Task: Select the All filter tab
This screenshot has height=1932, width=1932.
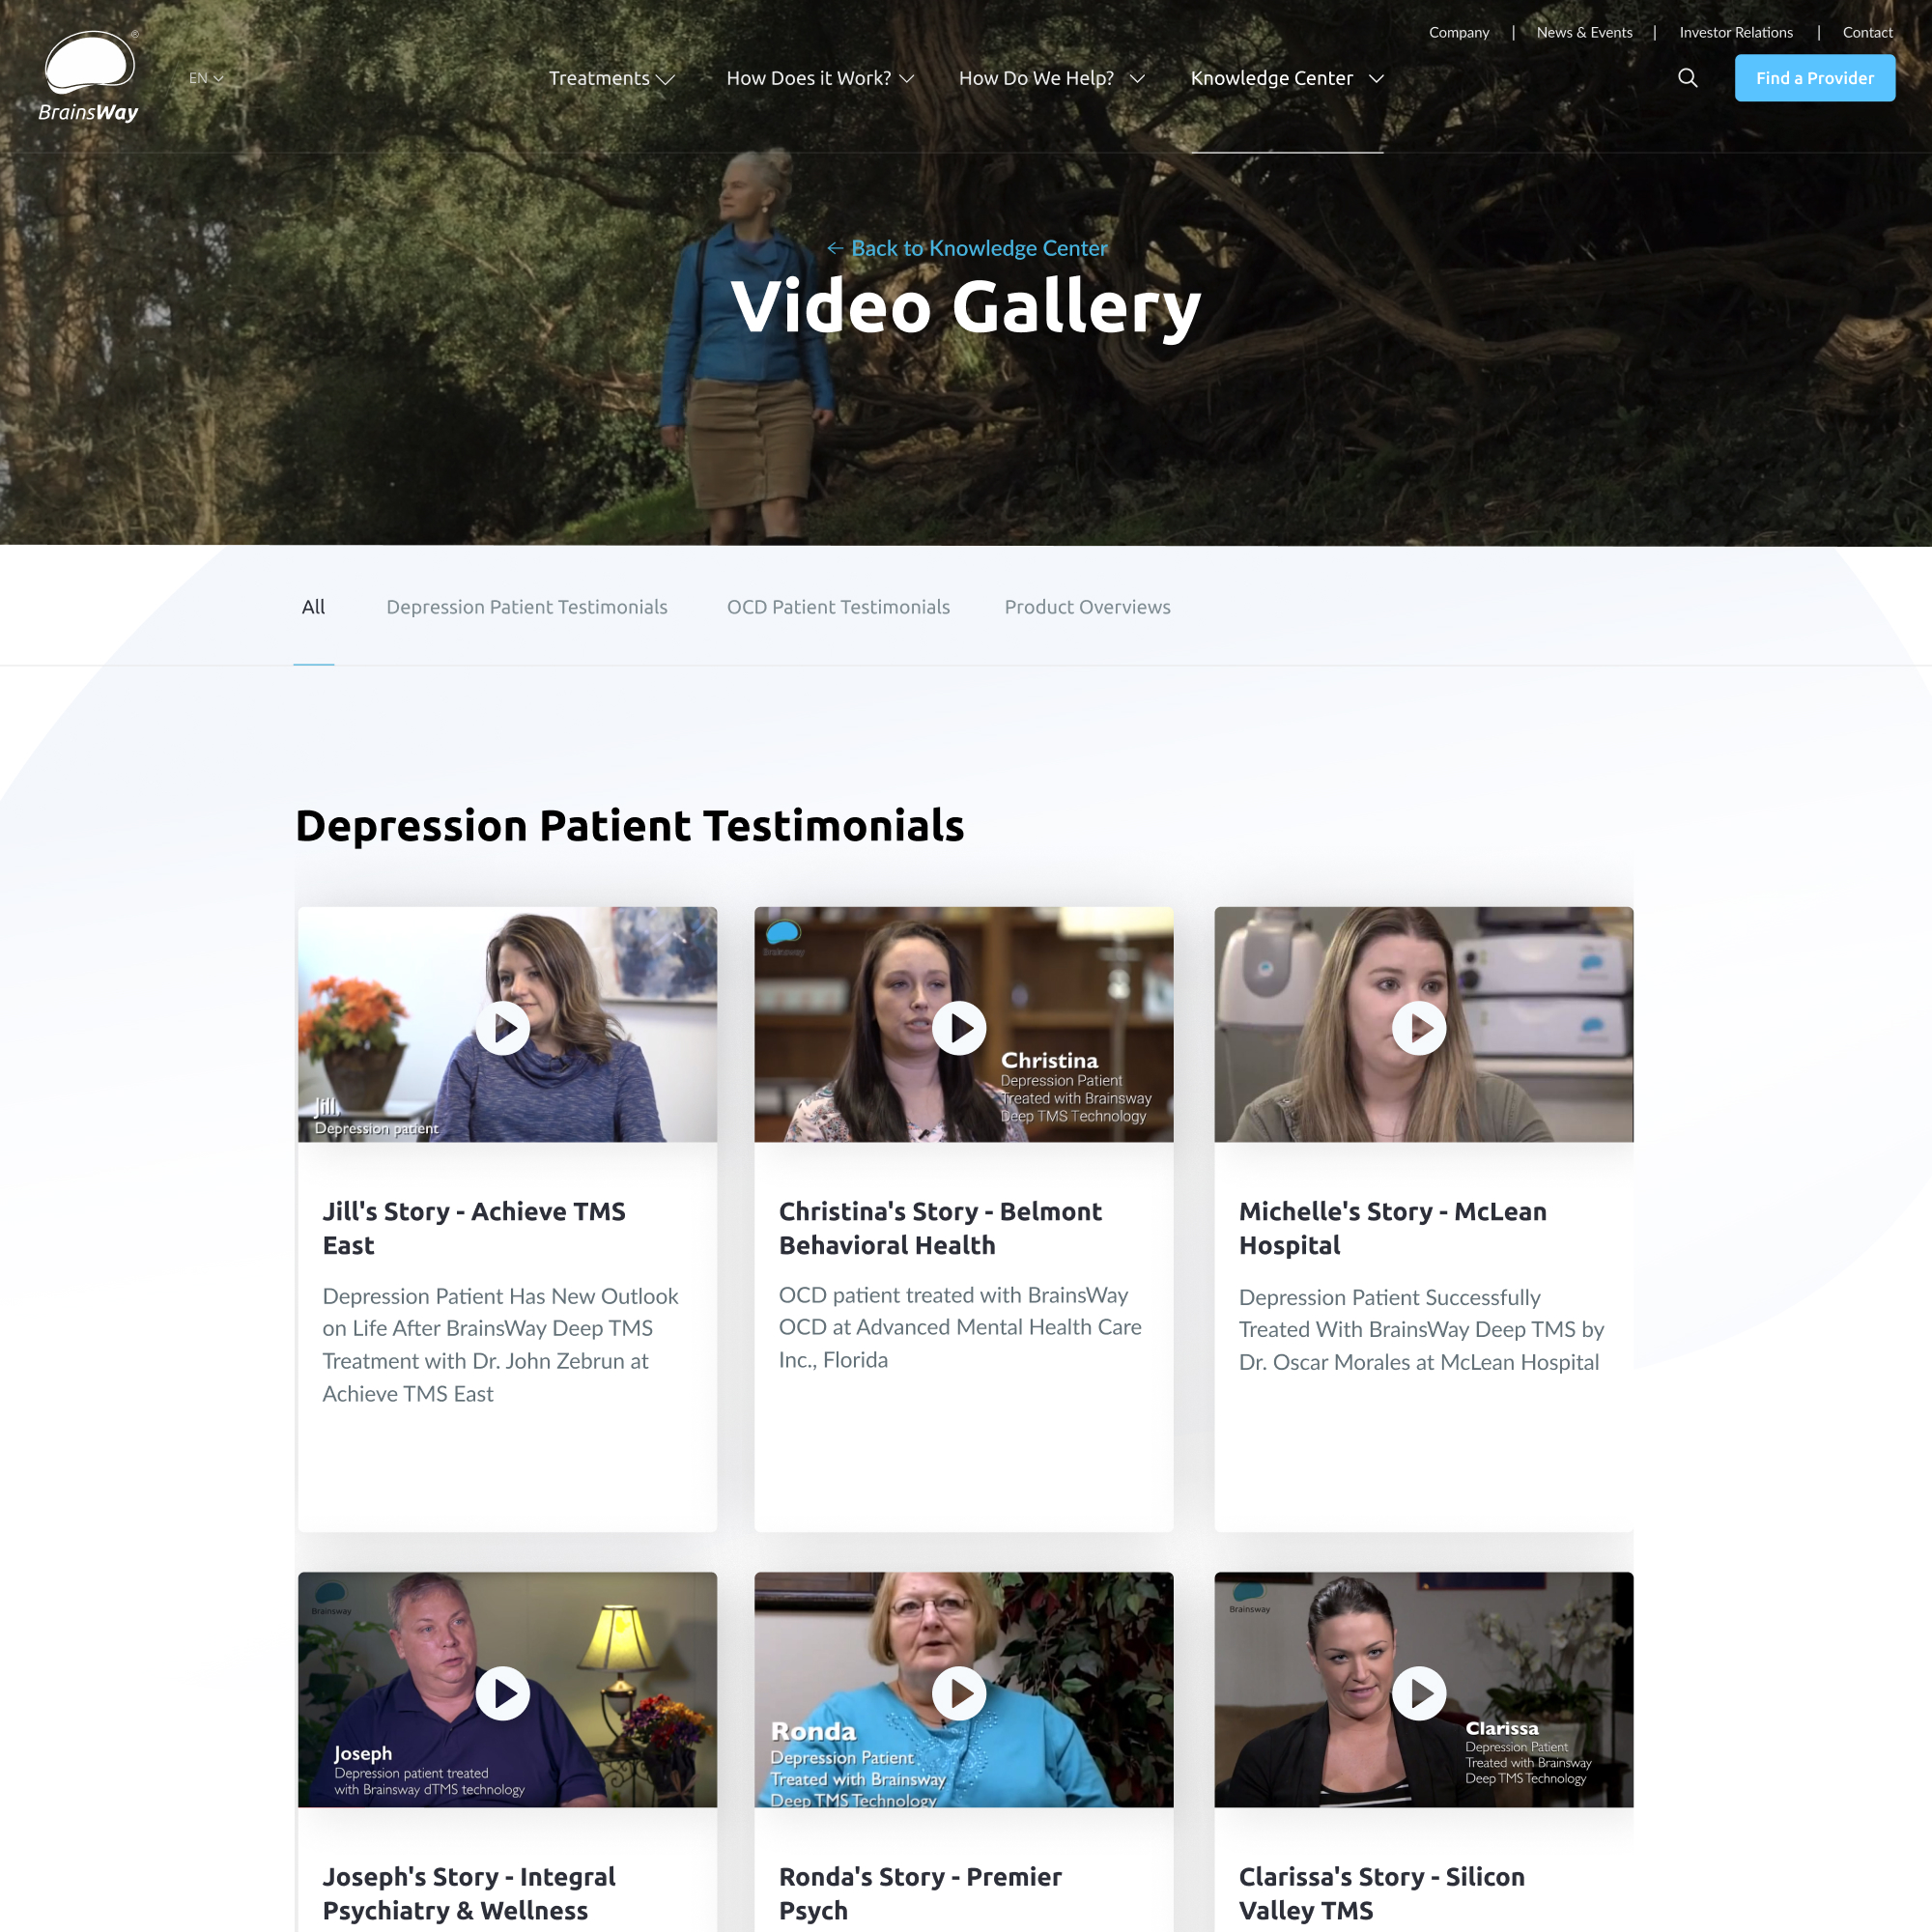Action: point(313,607)
